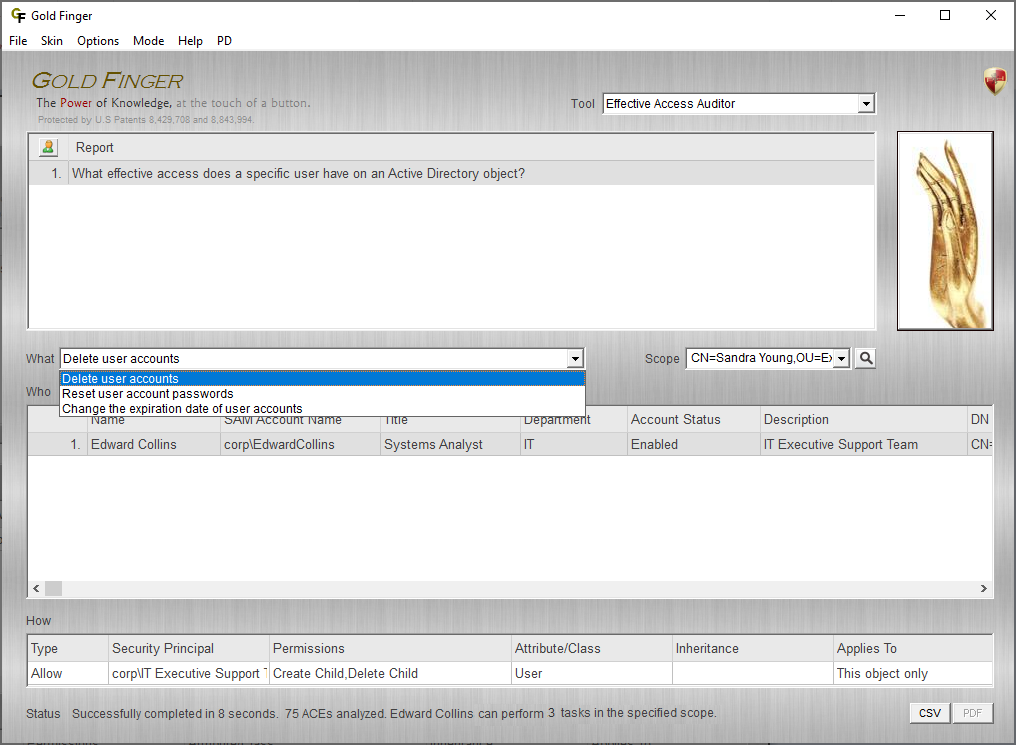Click 'This object only' cell
Screen dimensions: 1016x745
tap(913, 673)
